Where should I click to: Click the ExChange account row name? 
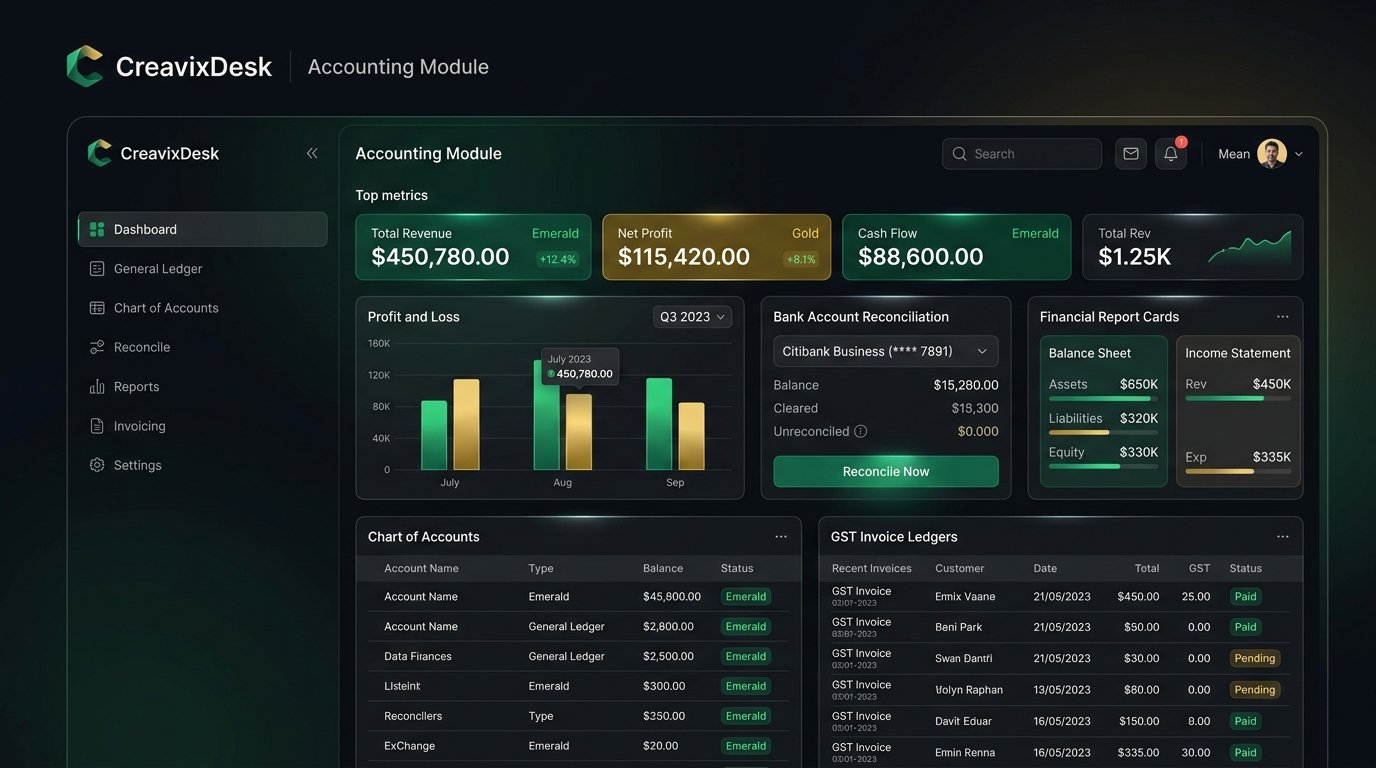[x=409, y=746]
